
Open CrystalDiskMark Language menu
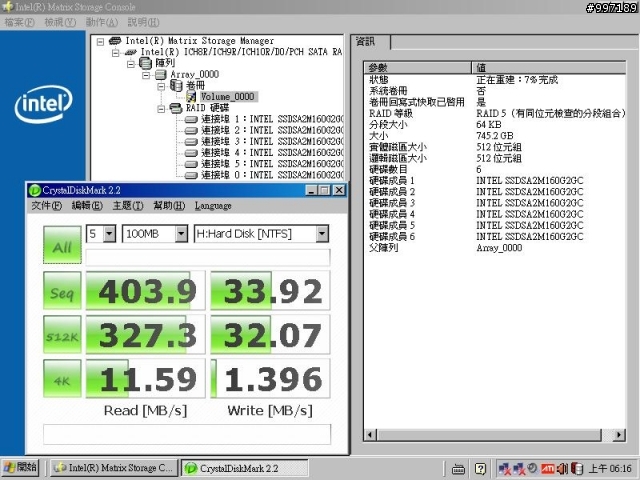pos(213,205)
